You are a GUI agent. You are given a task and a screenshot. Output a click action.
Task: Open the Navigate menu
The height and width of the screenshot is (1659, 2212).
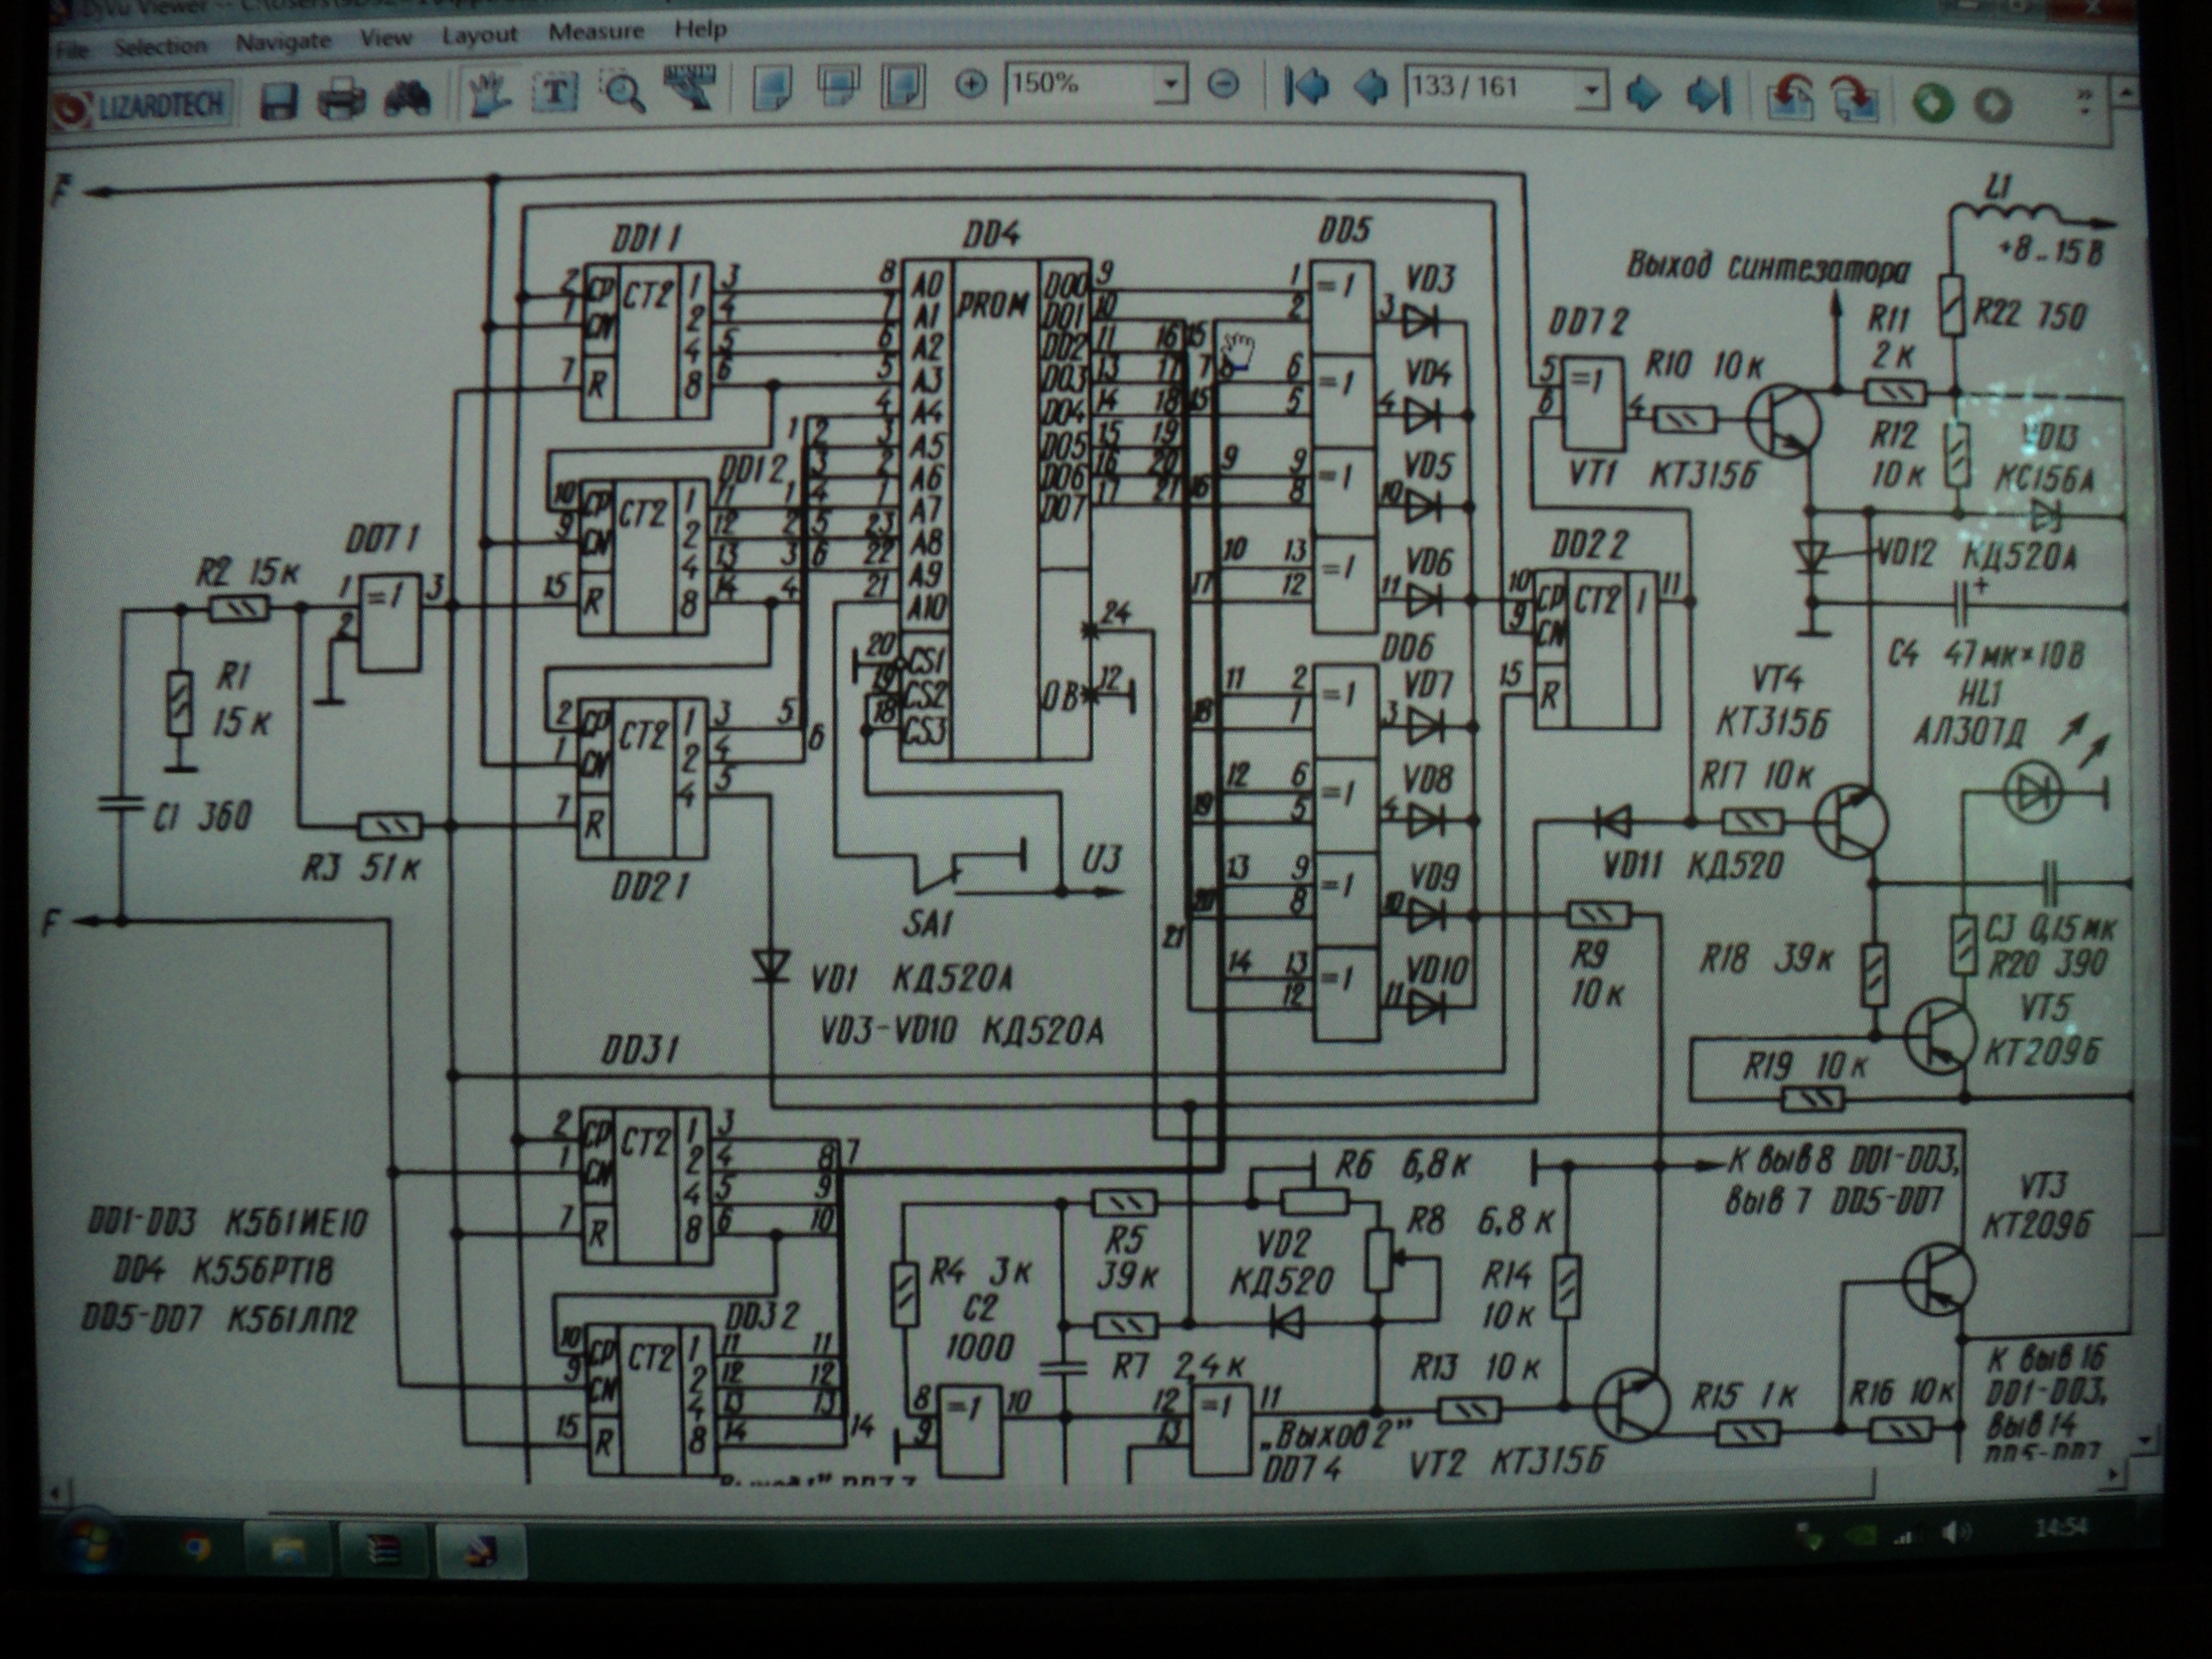coord(283,43)
